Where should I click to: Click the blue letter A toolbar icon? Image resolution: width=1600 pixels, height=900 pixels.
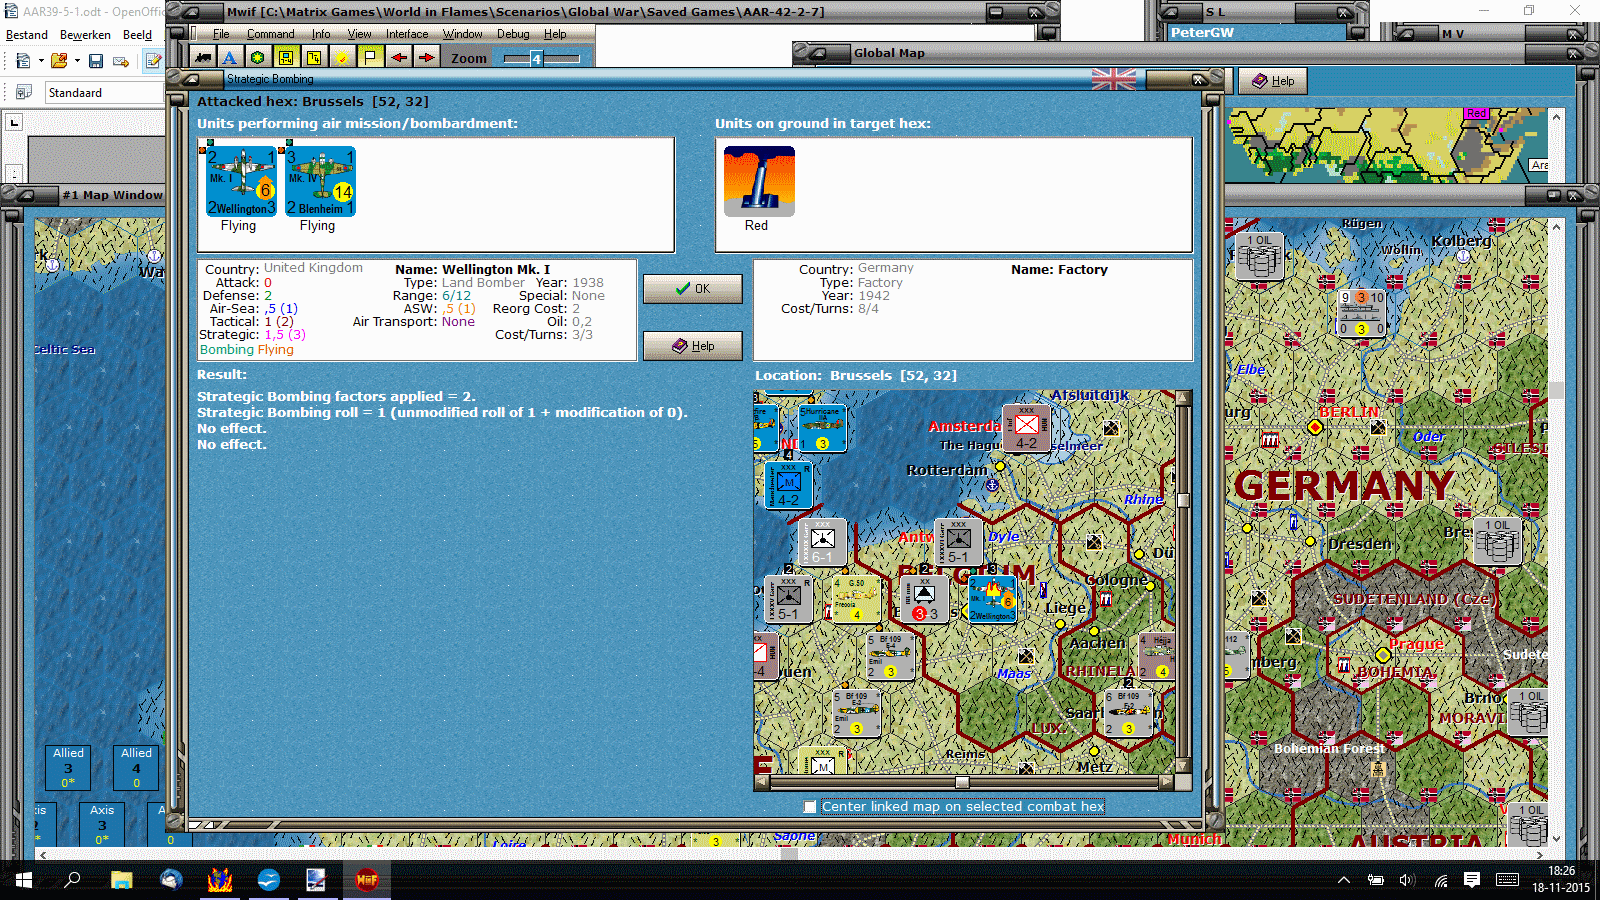click(229, 57)
